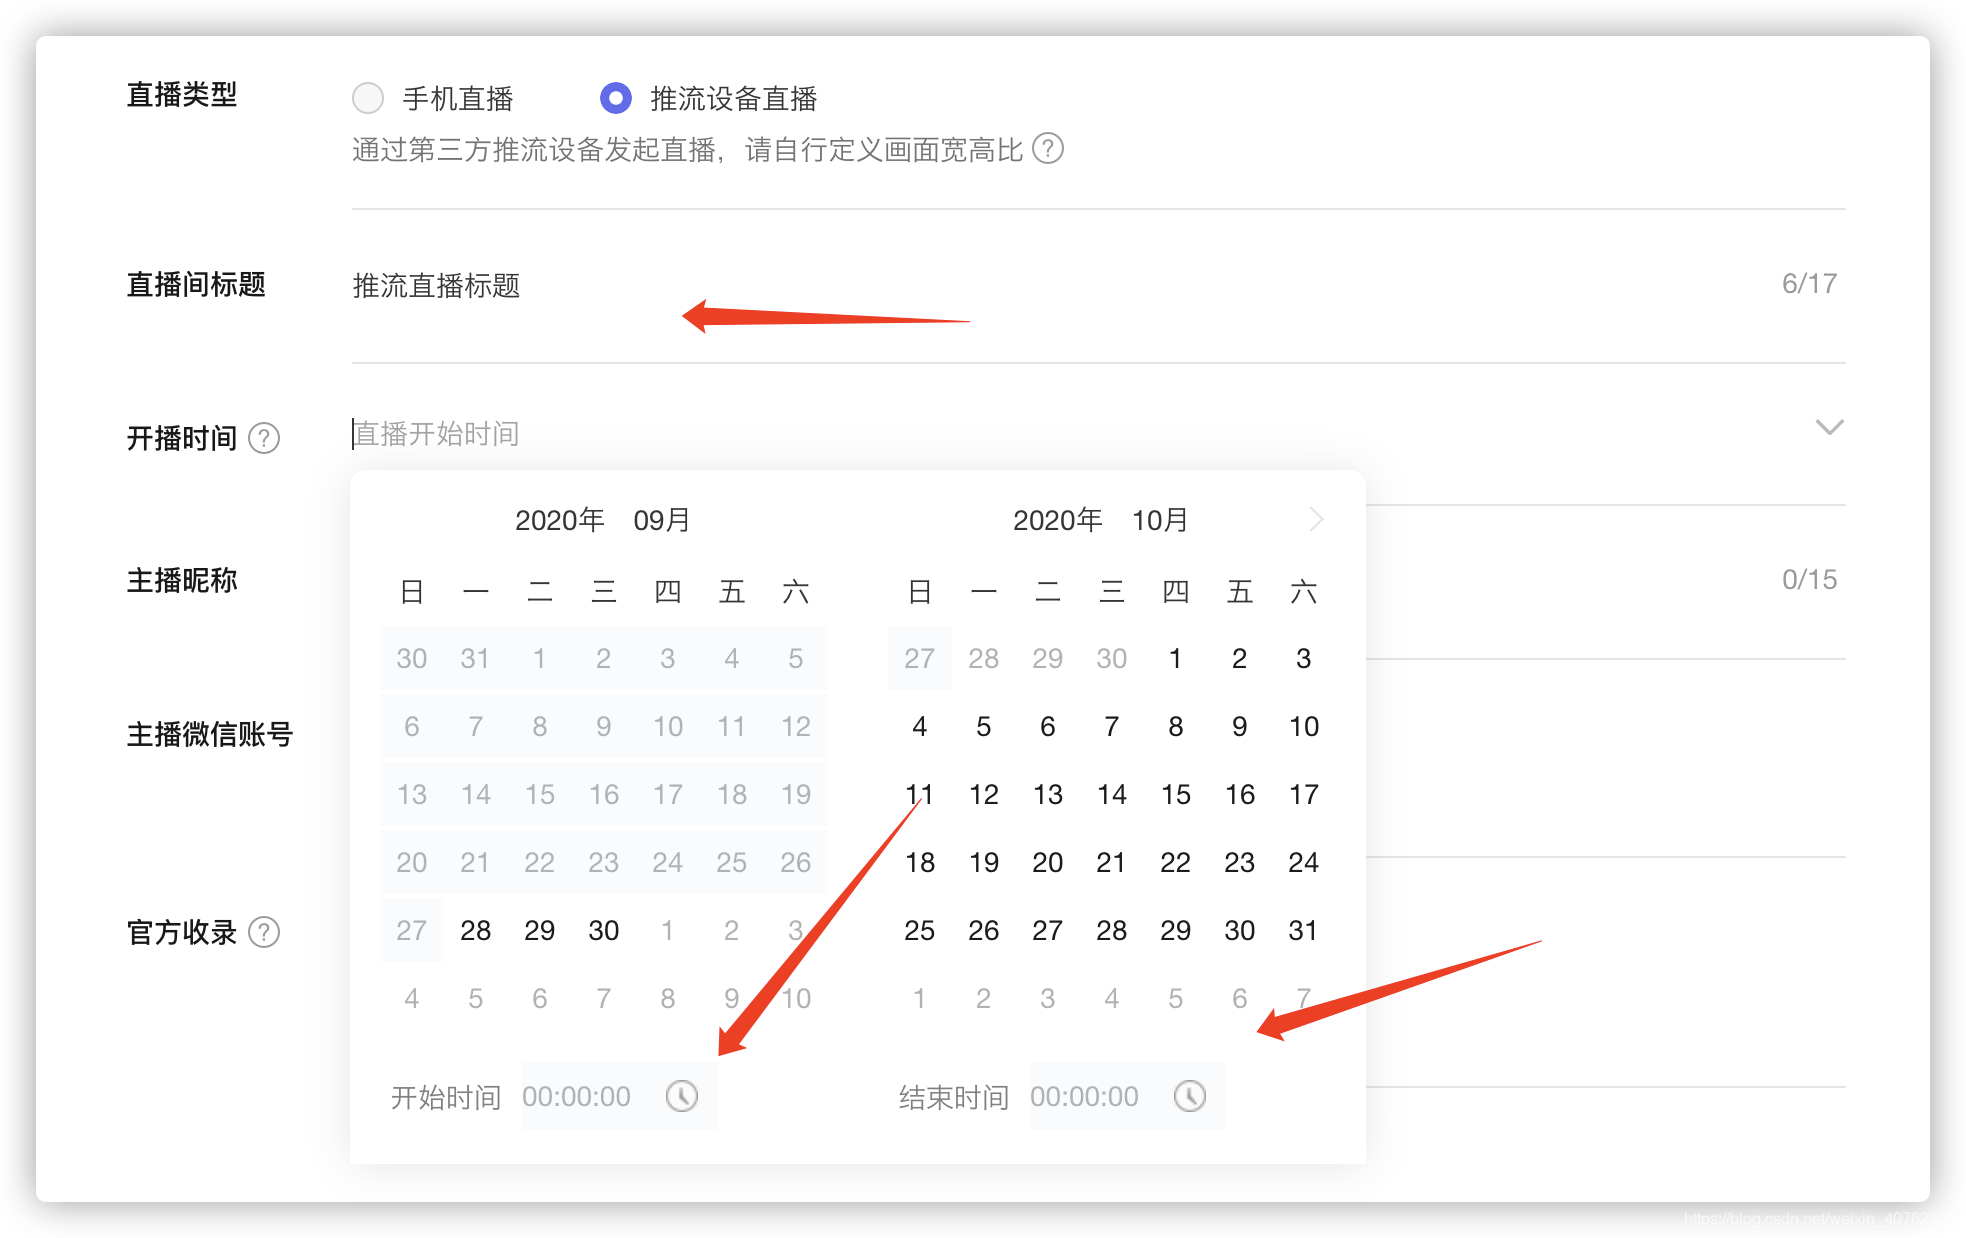Viewport: 1966px width, 1238px height.
Task: Click help icon next to 官方收录
Action: point(264,932)
